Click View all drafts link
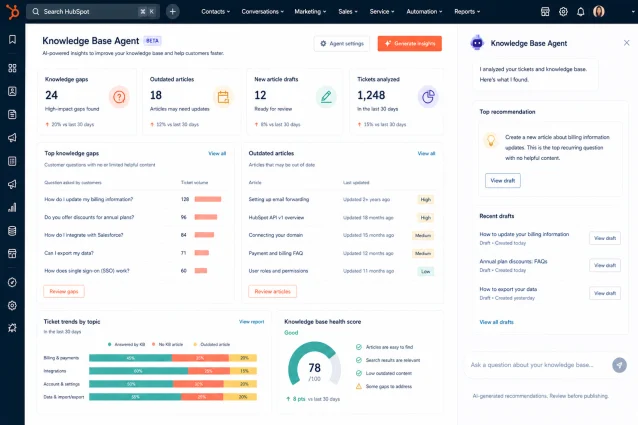 click(x=496, y=322)
